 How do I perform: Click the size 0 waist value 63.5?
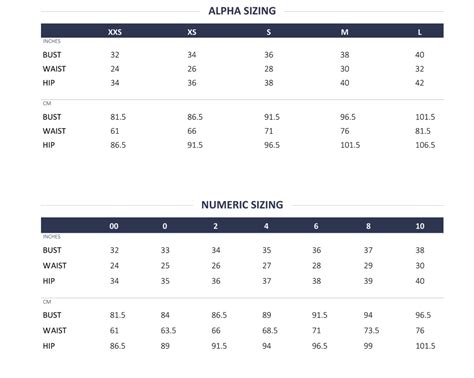168,330
